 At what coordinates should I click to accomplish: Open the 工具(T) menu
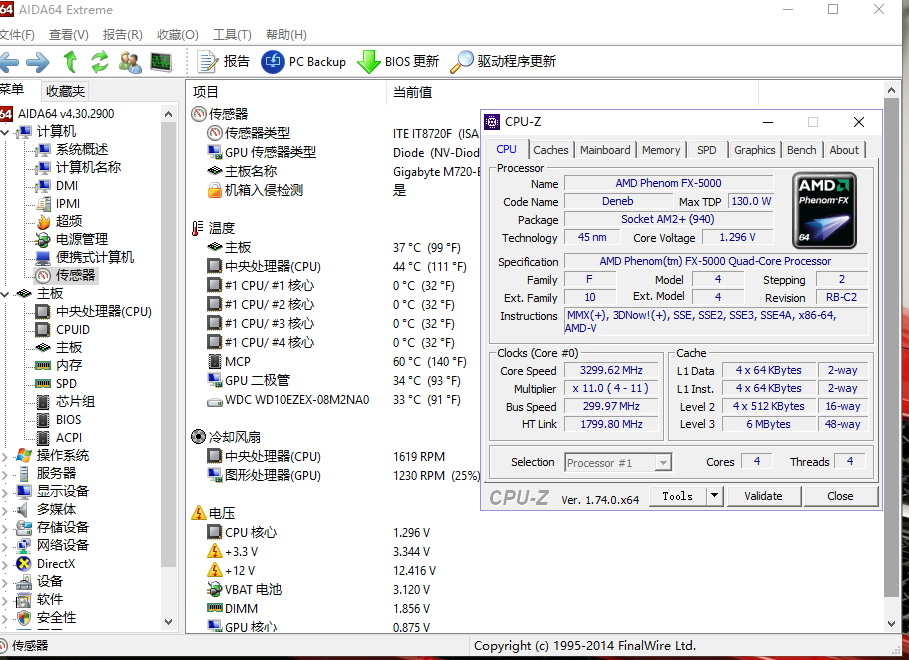point(232,35)
